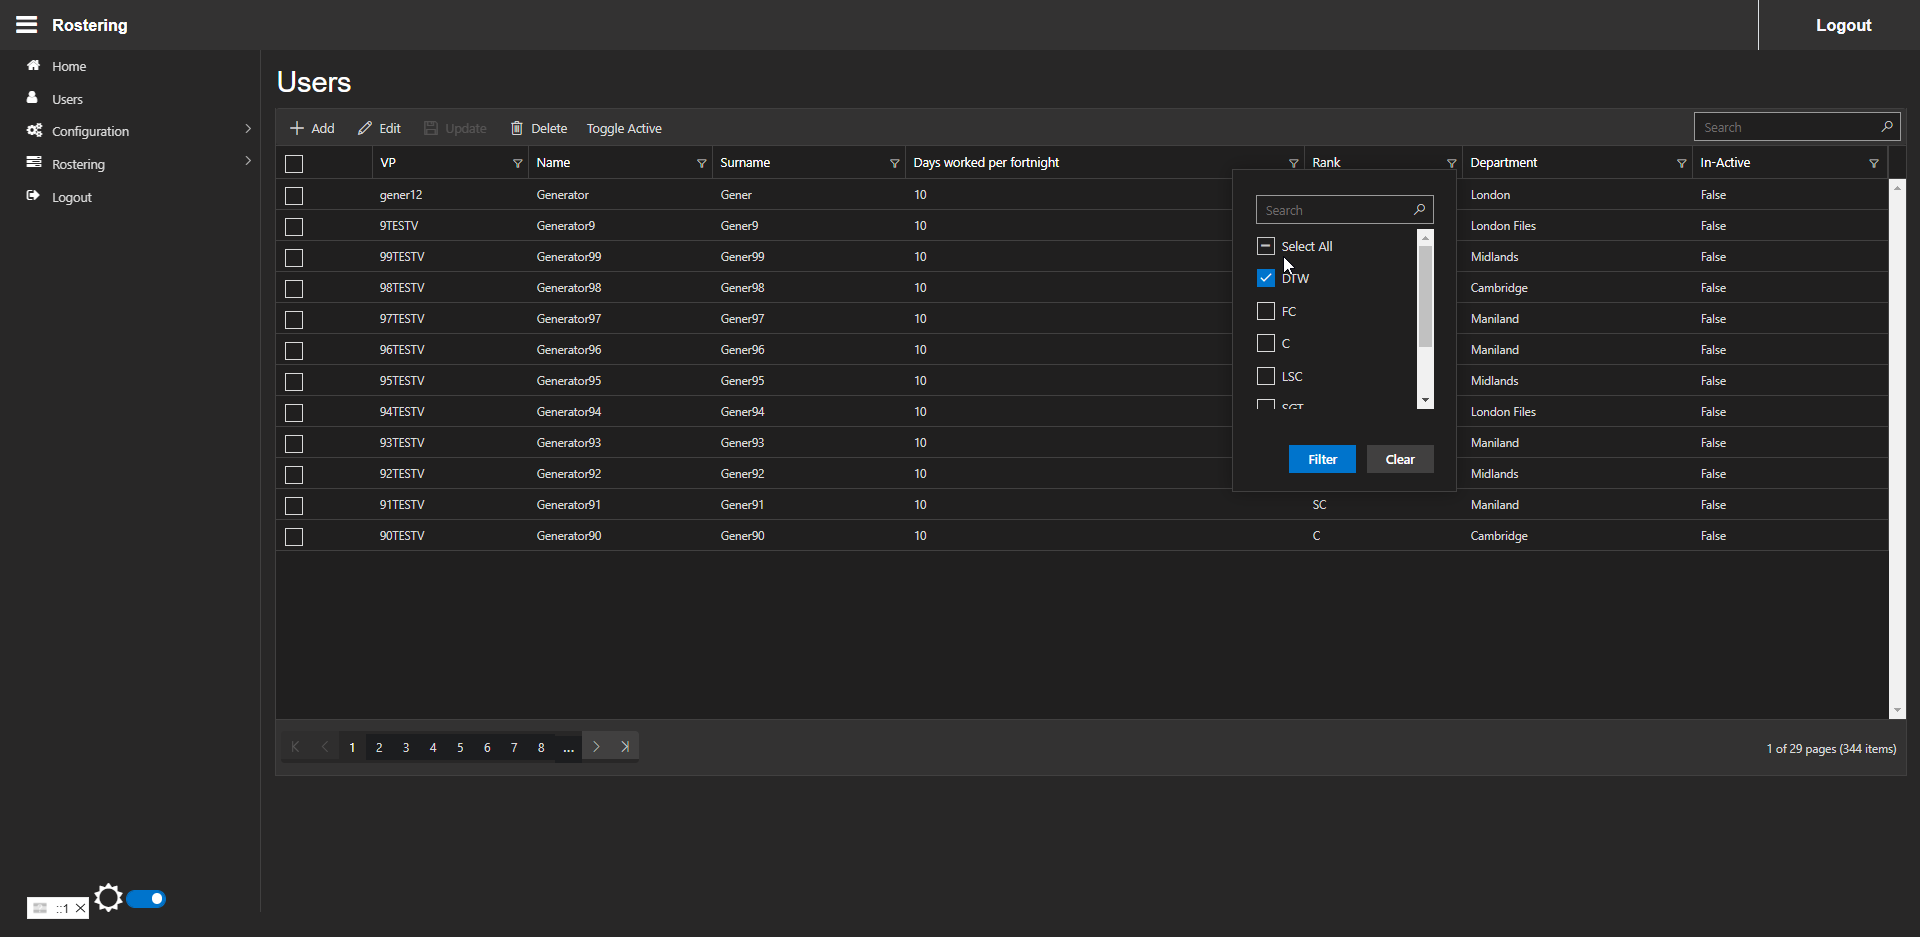This screenshot has width=1920, height=937.
Task: Click the Edit pencil icon
Action: click(365, 128)
